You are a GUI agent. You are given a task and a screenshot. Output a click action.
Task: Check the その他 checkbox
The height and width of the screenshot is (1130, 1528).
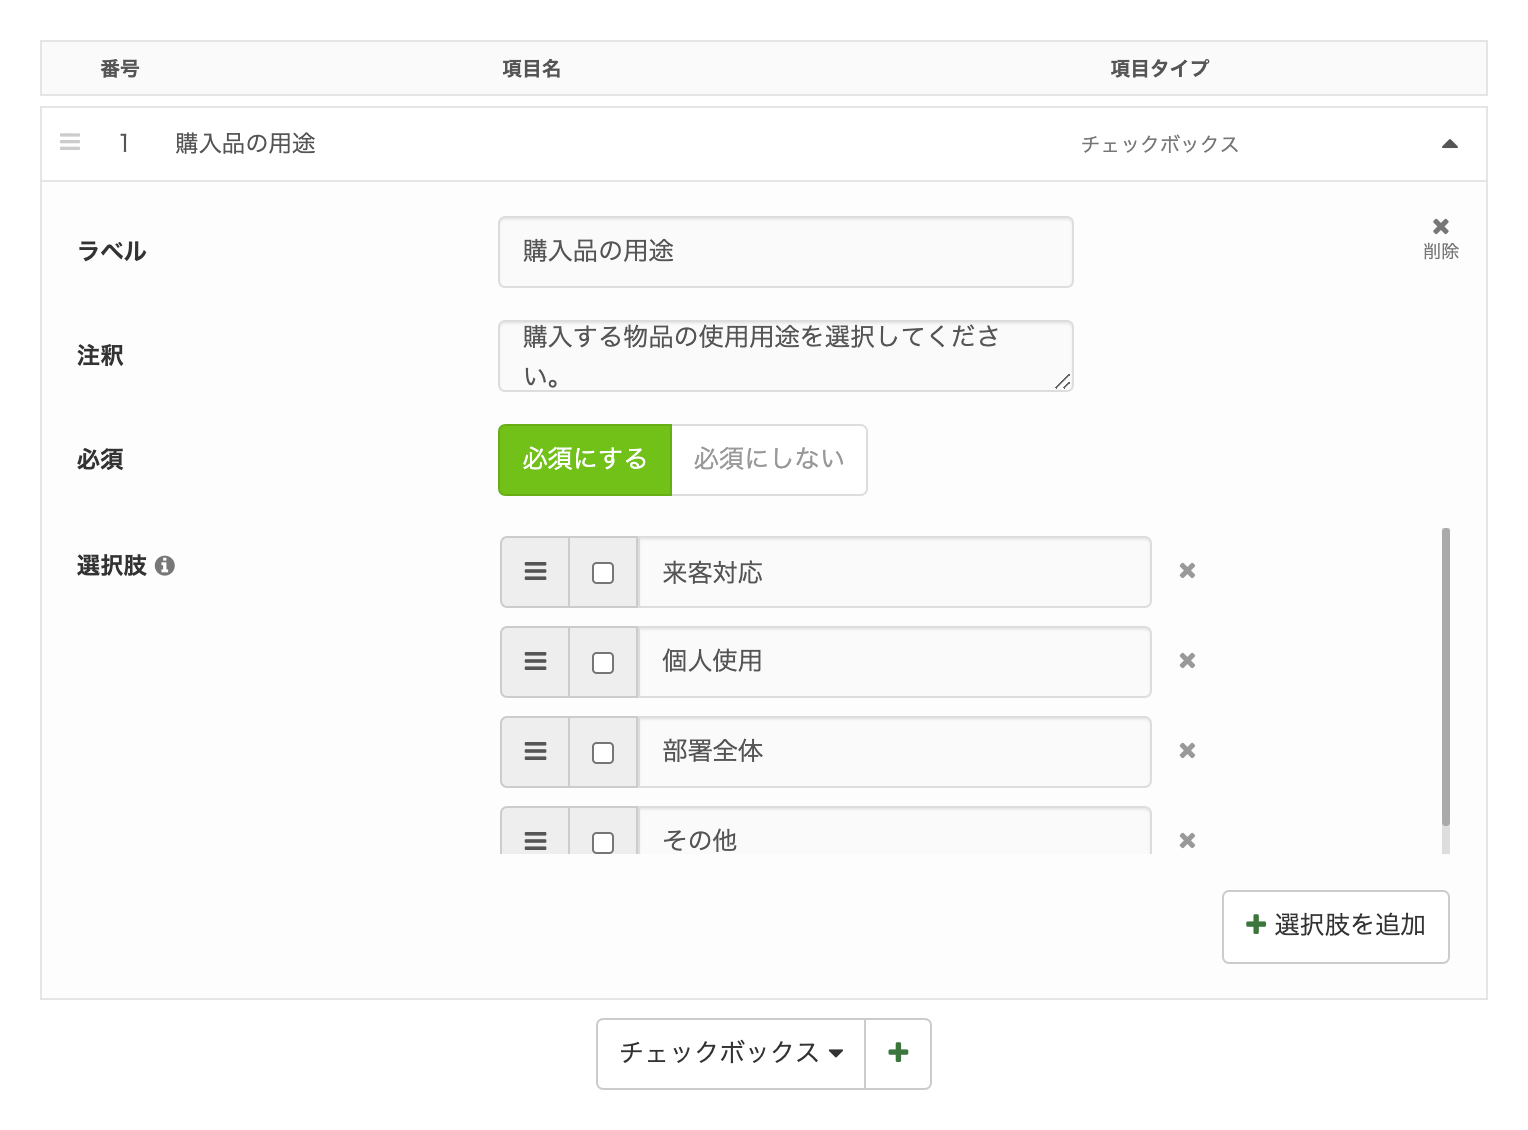tap(603, 842)
